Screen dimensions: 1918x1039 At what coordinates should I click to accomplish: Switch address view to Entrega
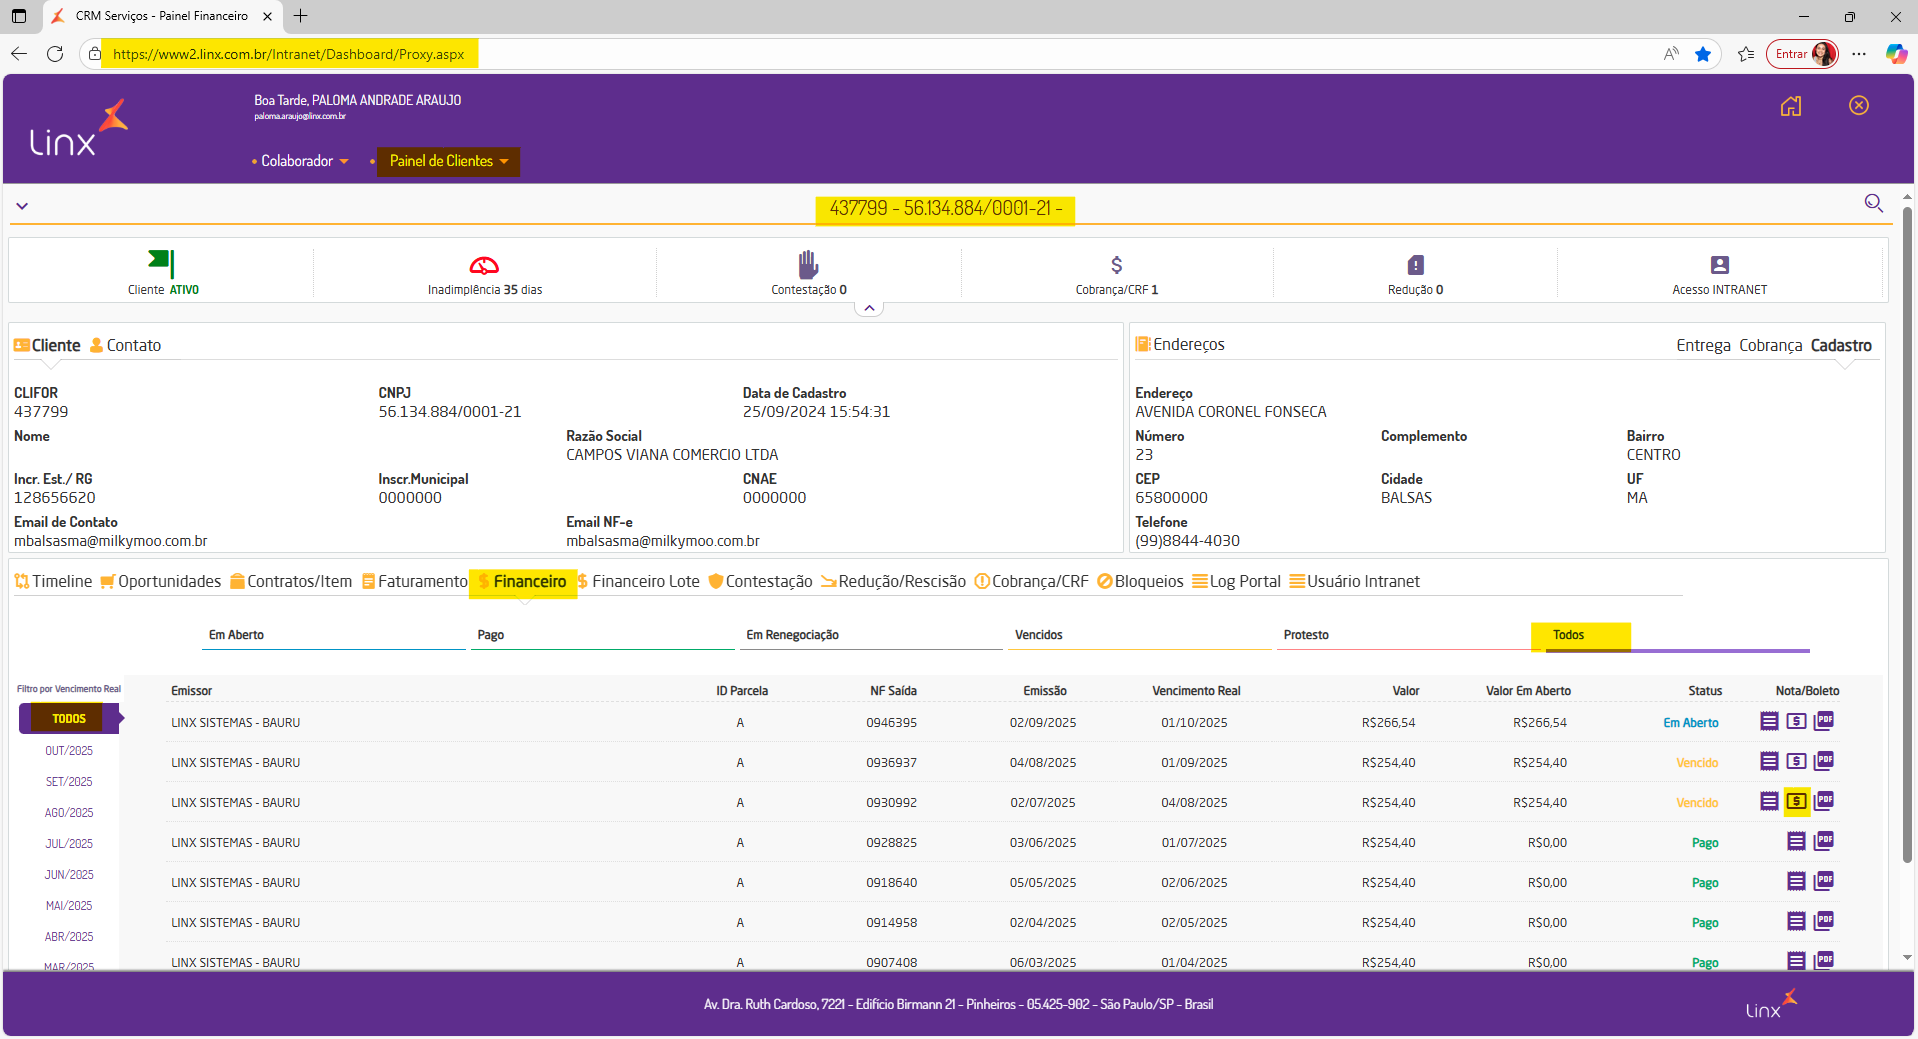click(x=1703, y=345)
